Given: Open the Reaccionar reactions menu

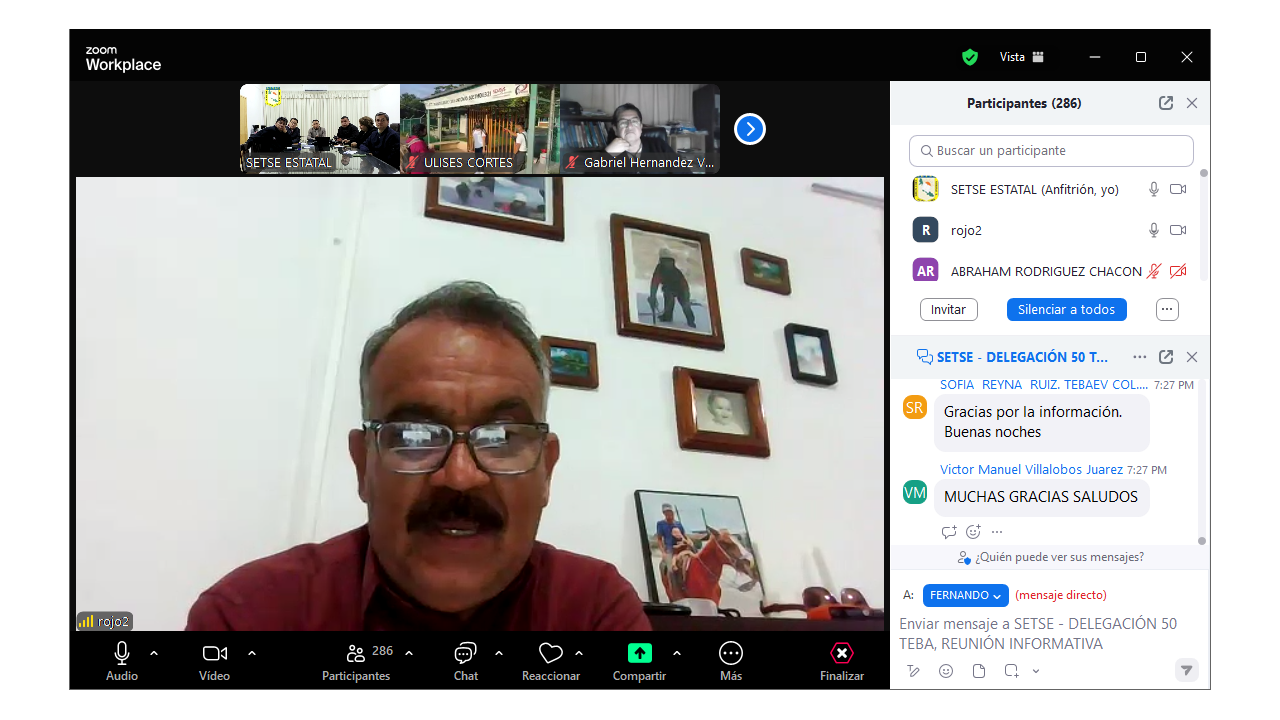Looking at the screenshot, I should [550, 654].
